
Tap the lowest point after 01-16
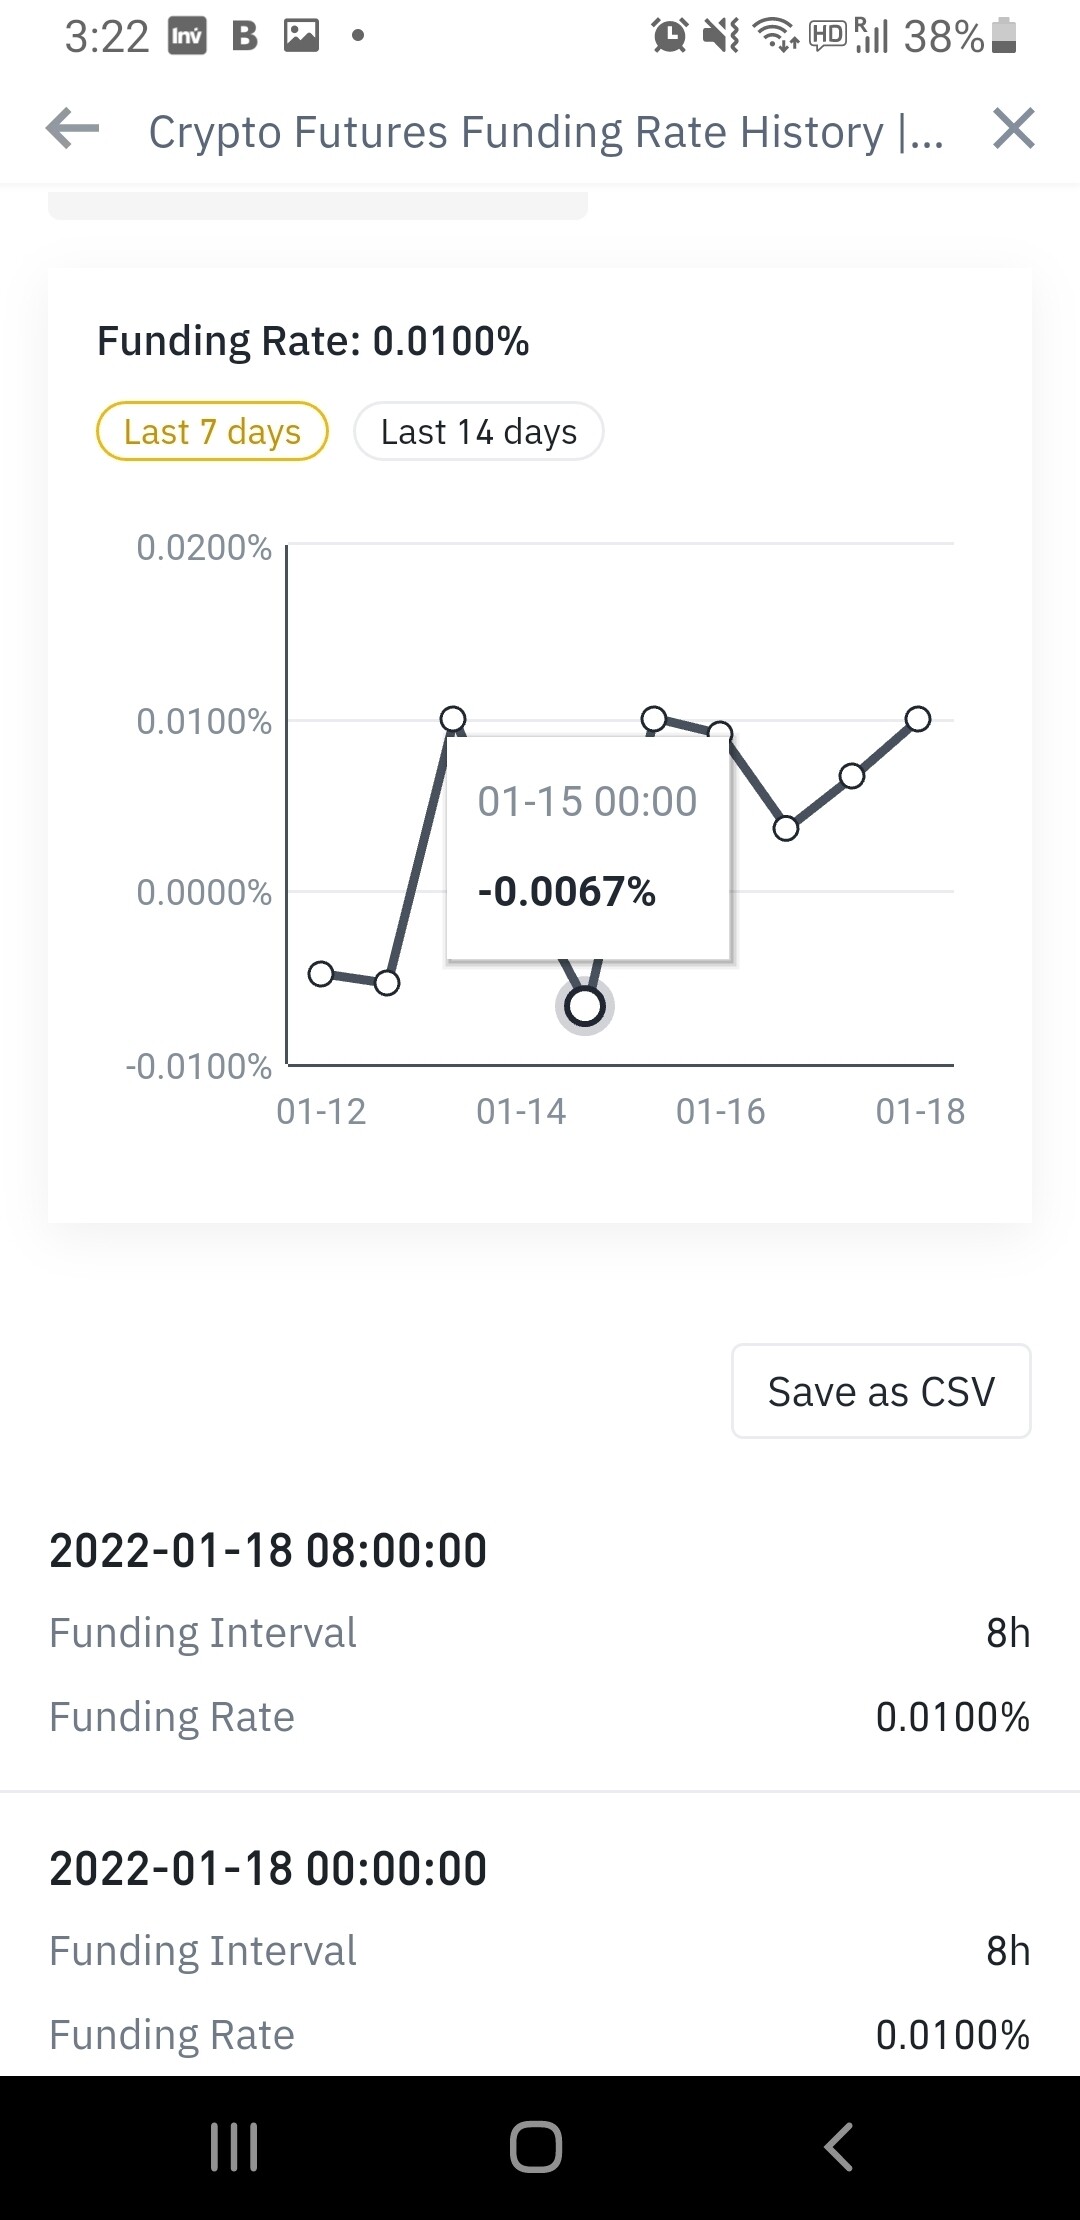tap(786, 828)
